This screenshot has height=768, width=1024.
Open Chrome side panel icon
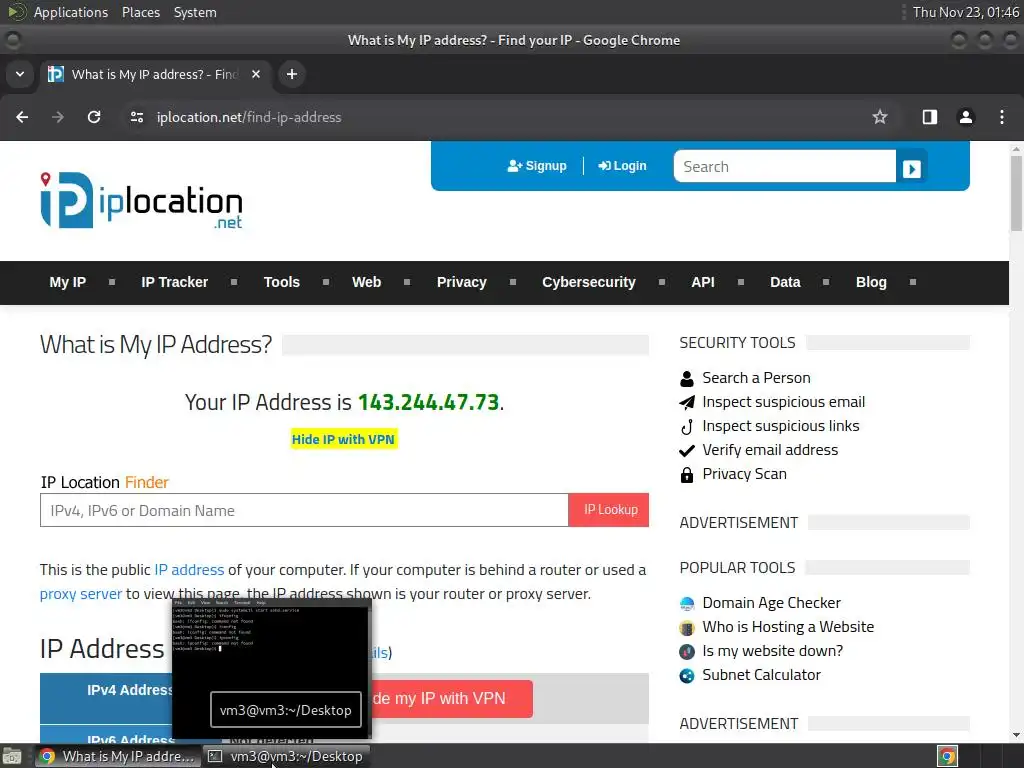pos(930,117)
